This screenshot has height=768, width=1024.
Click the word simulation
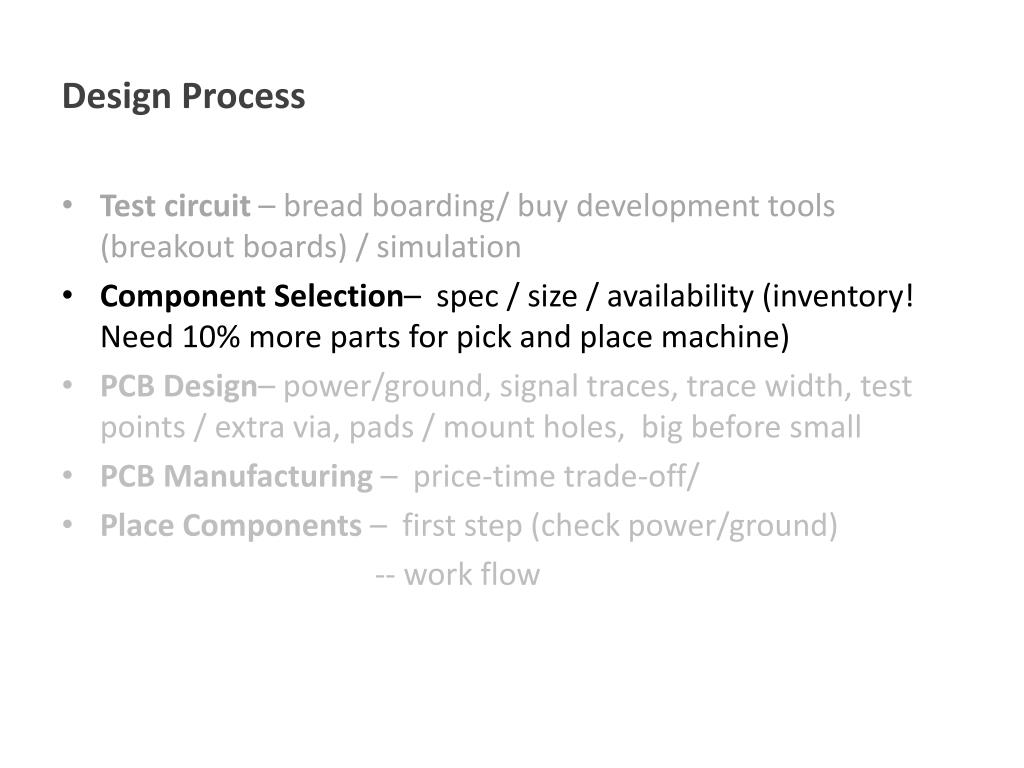pos(449,248)
